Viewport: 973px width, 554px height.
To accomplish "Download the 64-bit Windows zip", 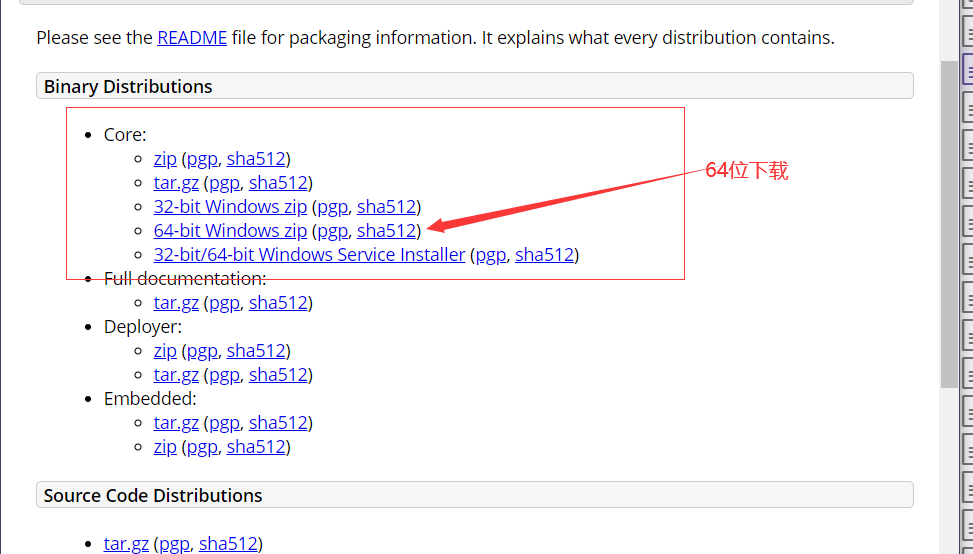I will click(x=230, y=231).
